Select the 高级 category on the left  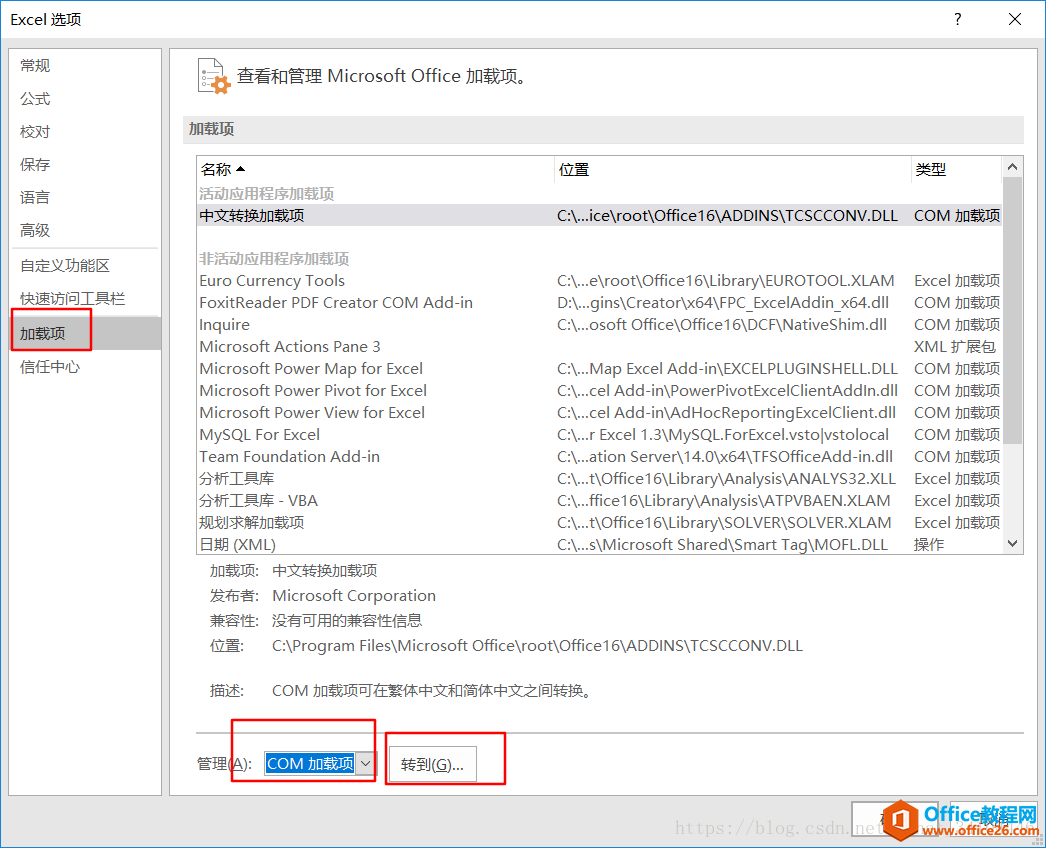pyautogui.click(x=34, y=229)
